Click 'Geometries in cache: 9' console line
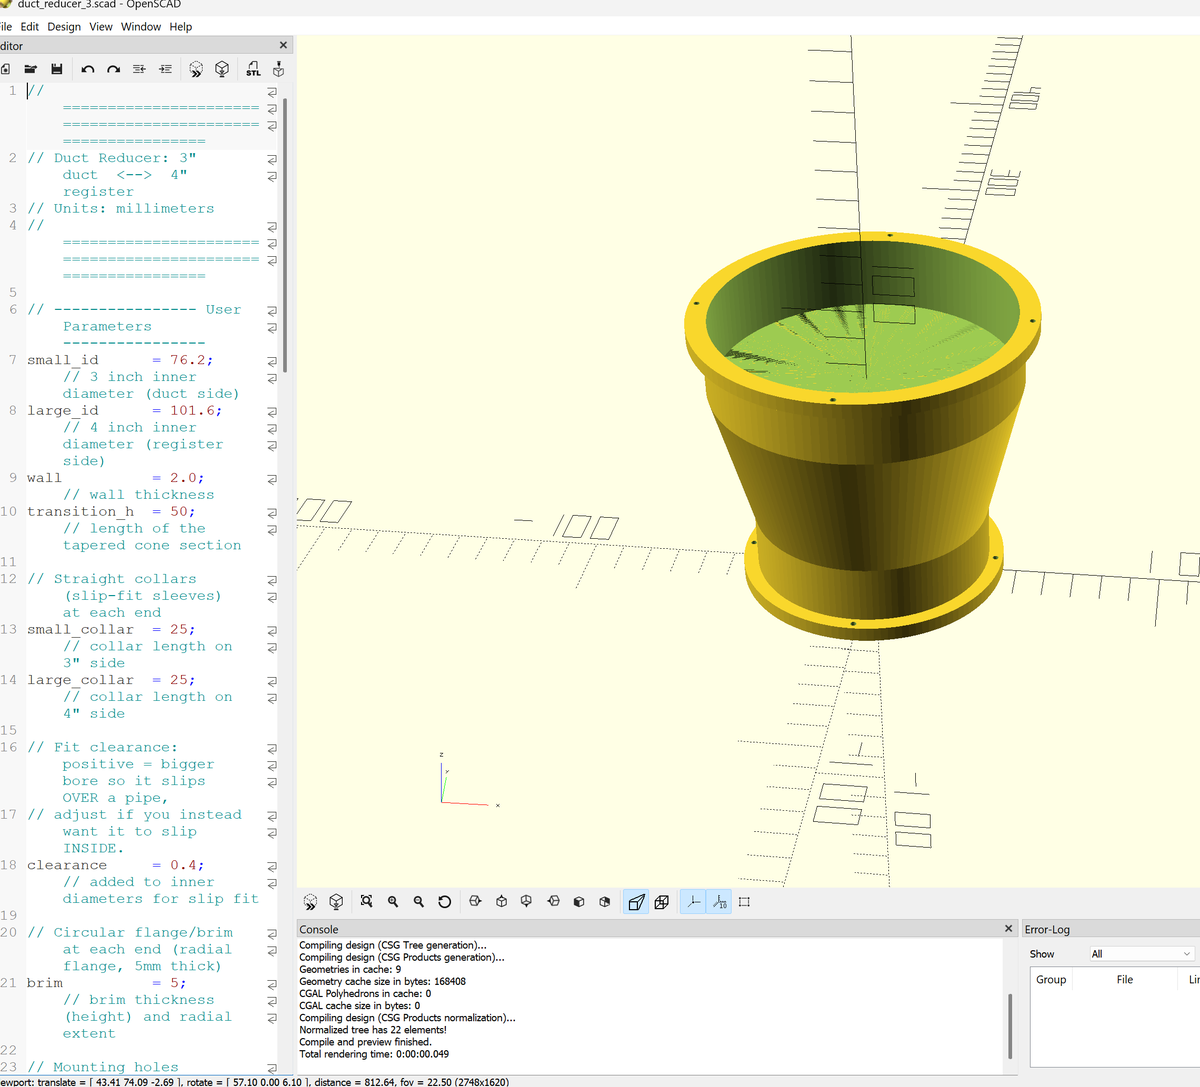This screenshot has height=1087, width=1200. click(350, 969)
